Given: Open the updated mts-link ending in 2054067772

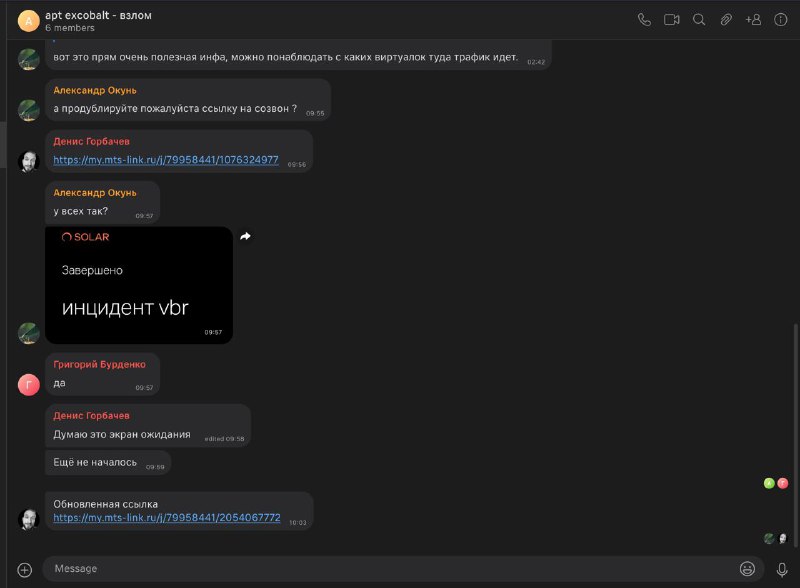Looking at the screenshot, I should coord(167,518).
